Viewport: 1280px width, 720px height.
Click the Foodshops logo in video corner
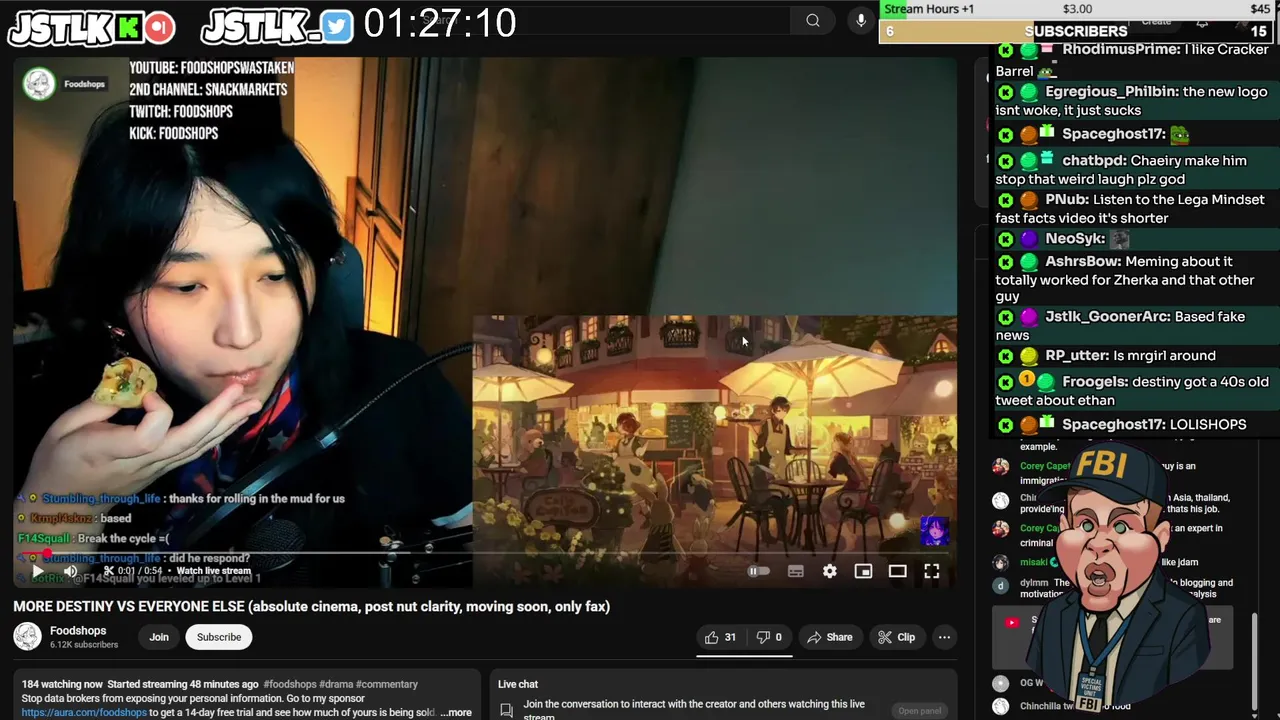(39, 84)
